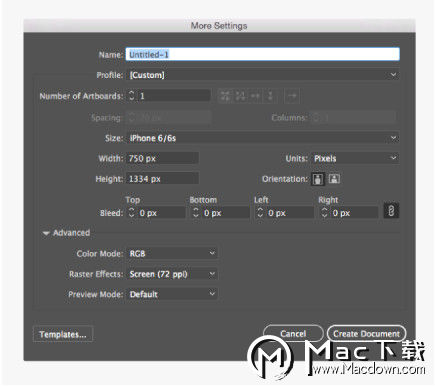Select the portrait orientation icon

[x=318, y=179]
